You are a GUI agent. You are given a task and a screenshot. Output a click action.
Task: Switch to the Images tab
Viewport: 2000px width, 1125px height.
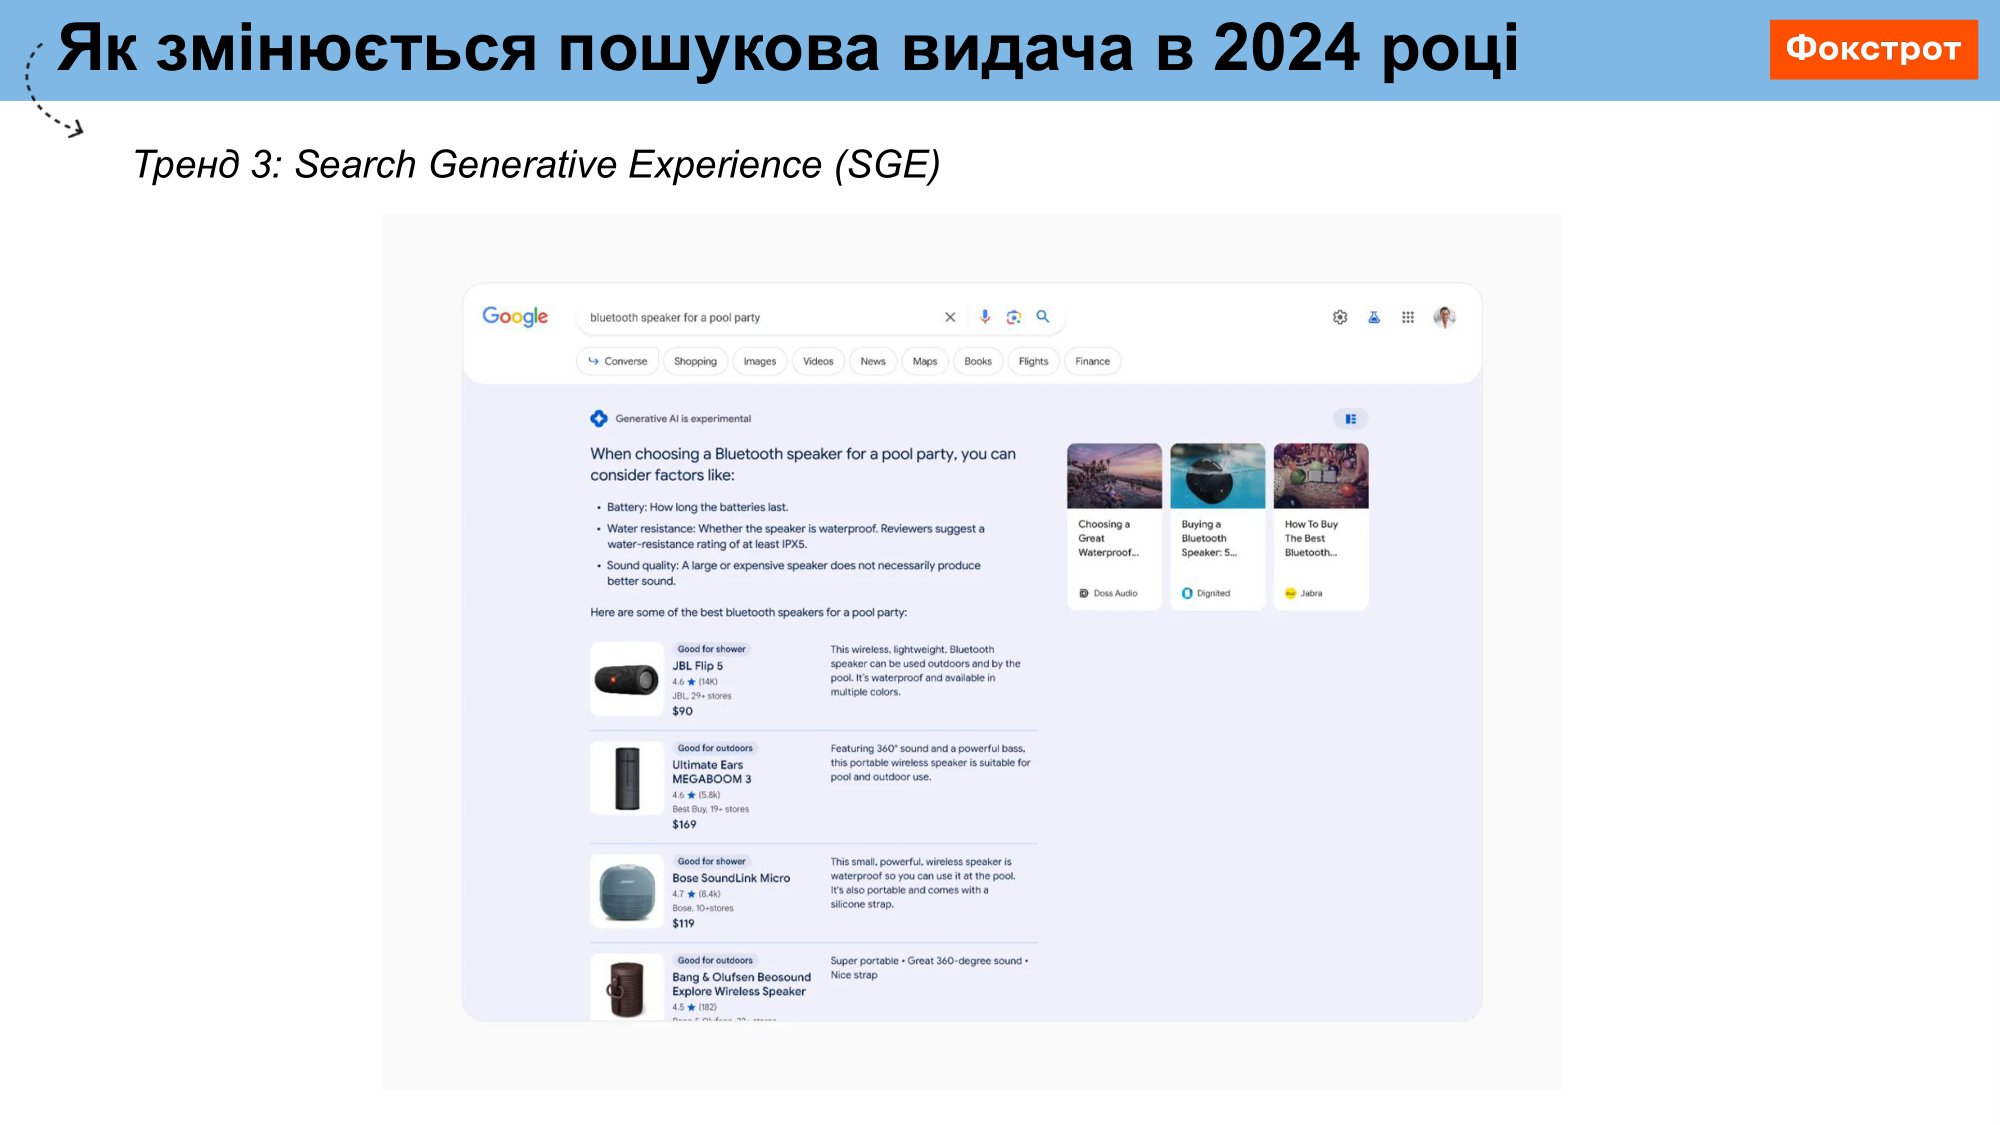tap(760, 361)
